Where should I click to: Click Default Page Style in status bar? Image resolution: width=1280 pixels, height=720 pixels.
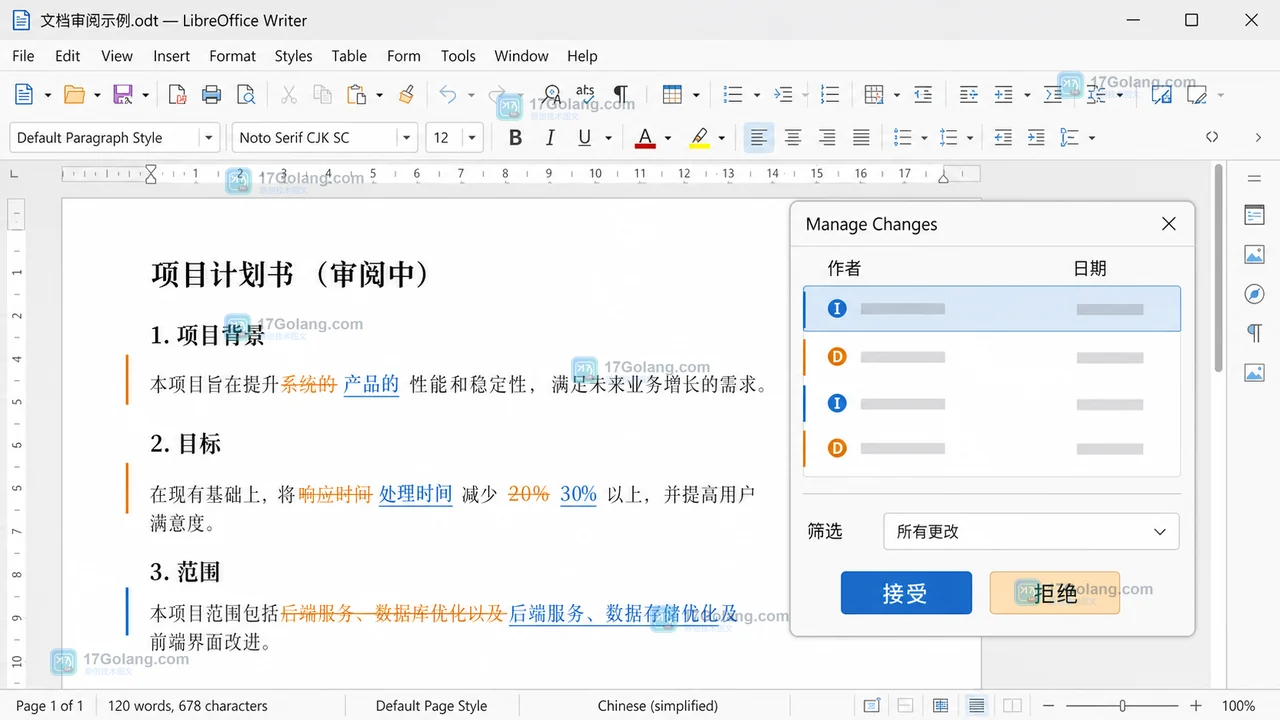(x=431, y=706)
